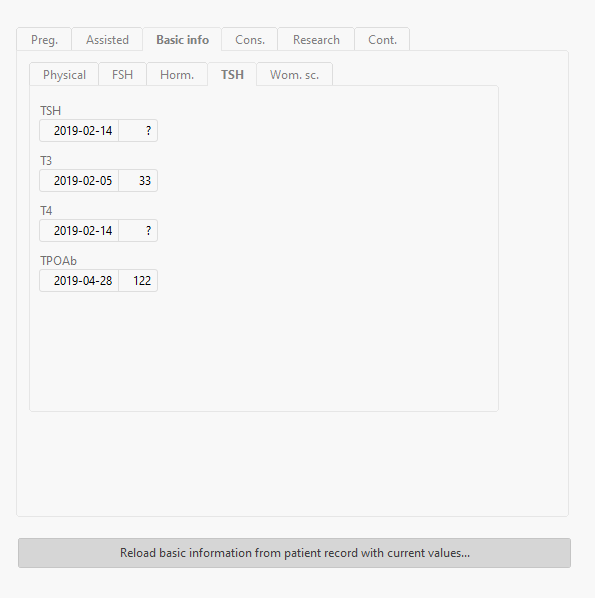The height and width of the screenshot is (598, 595).
Task: Open the Preg. tab
Action: pos(44,39)
